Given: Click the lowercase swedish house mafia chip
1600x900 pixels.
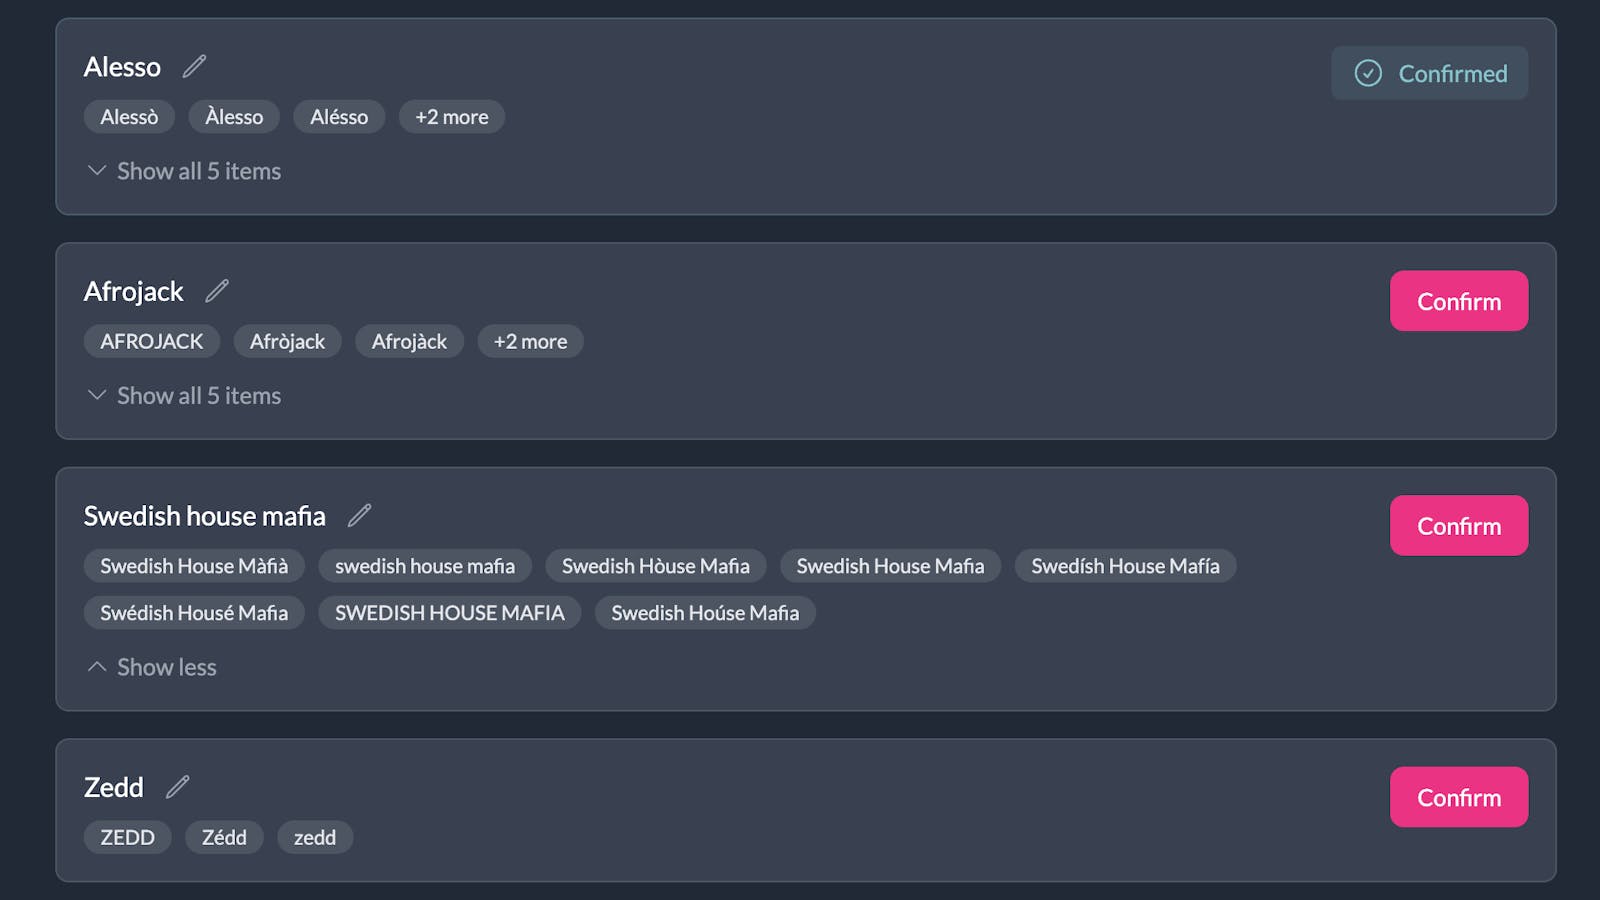Looking at the screenshot, I should point(425,566).
